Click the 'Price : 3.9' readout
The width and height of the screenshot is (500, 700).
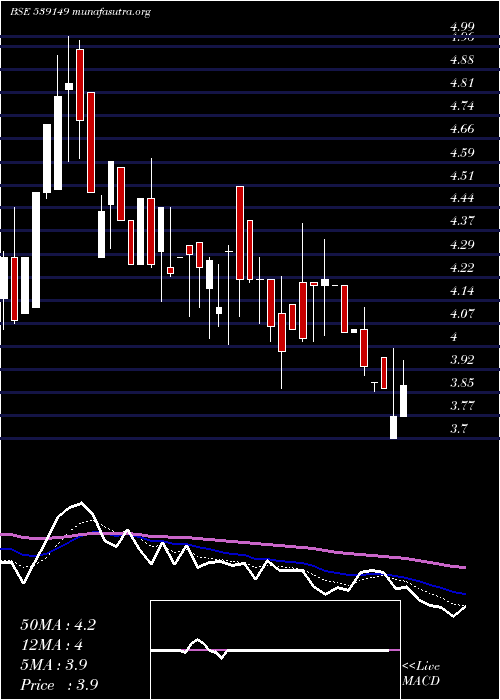(x=59, y=685)
